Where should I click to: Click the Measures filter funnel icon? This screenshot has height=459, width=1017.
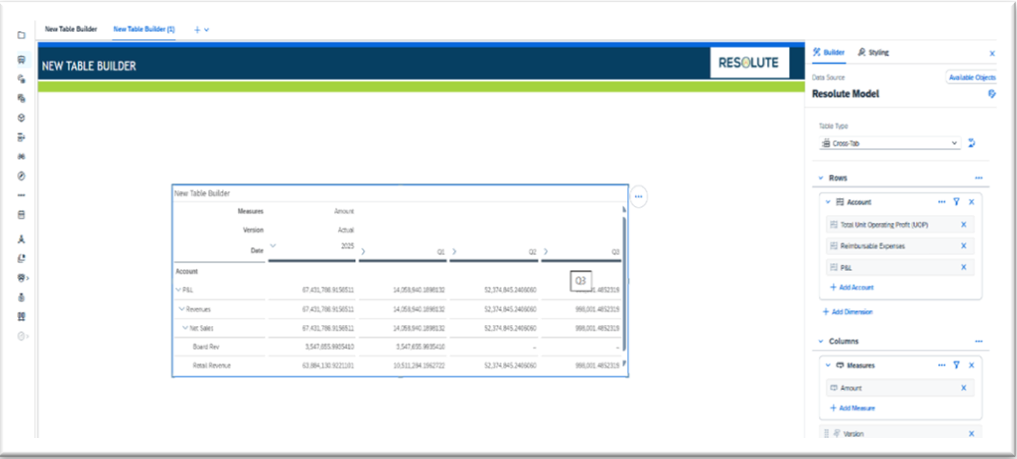[957, 366]
